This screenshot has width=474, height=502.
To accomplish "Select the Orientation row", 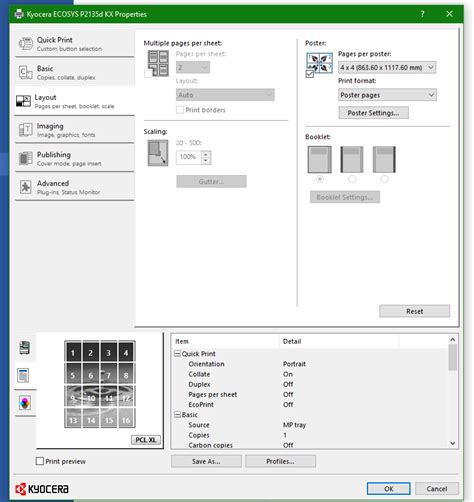I will 310,364.
